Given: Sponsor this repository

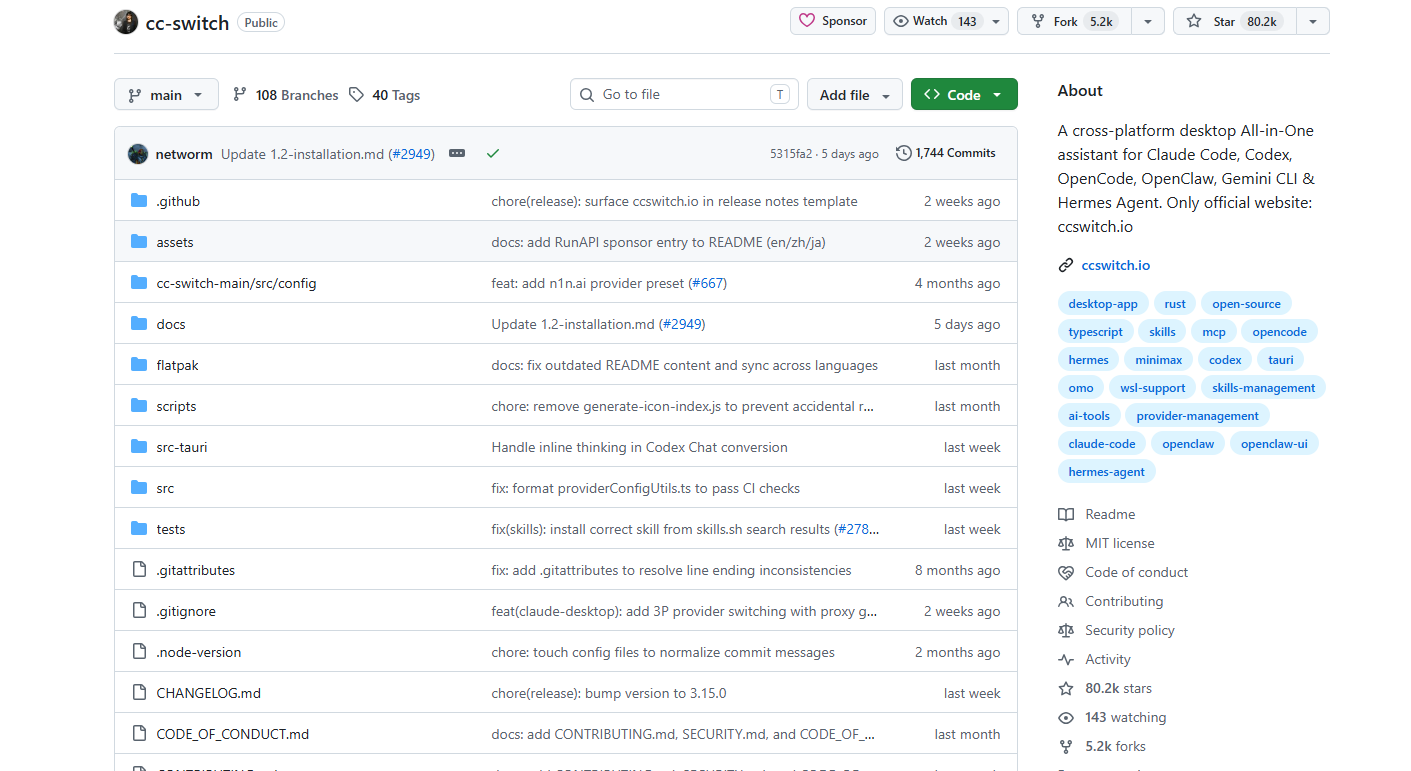Looking at the screenshot, I should 833,21.
